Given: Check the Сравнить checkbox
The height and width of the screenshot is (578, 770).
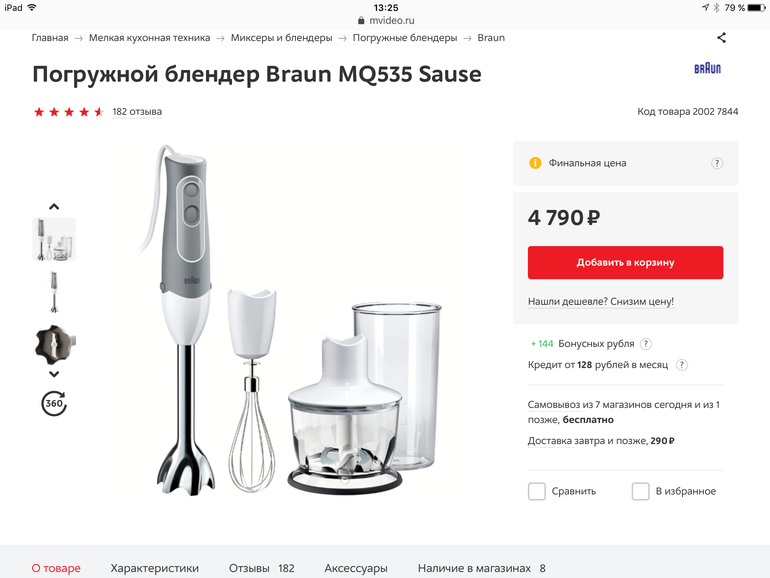Looking at the screenshot, I should pos(537,491).
